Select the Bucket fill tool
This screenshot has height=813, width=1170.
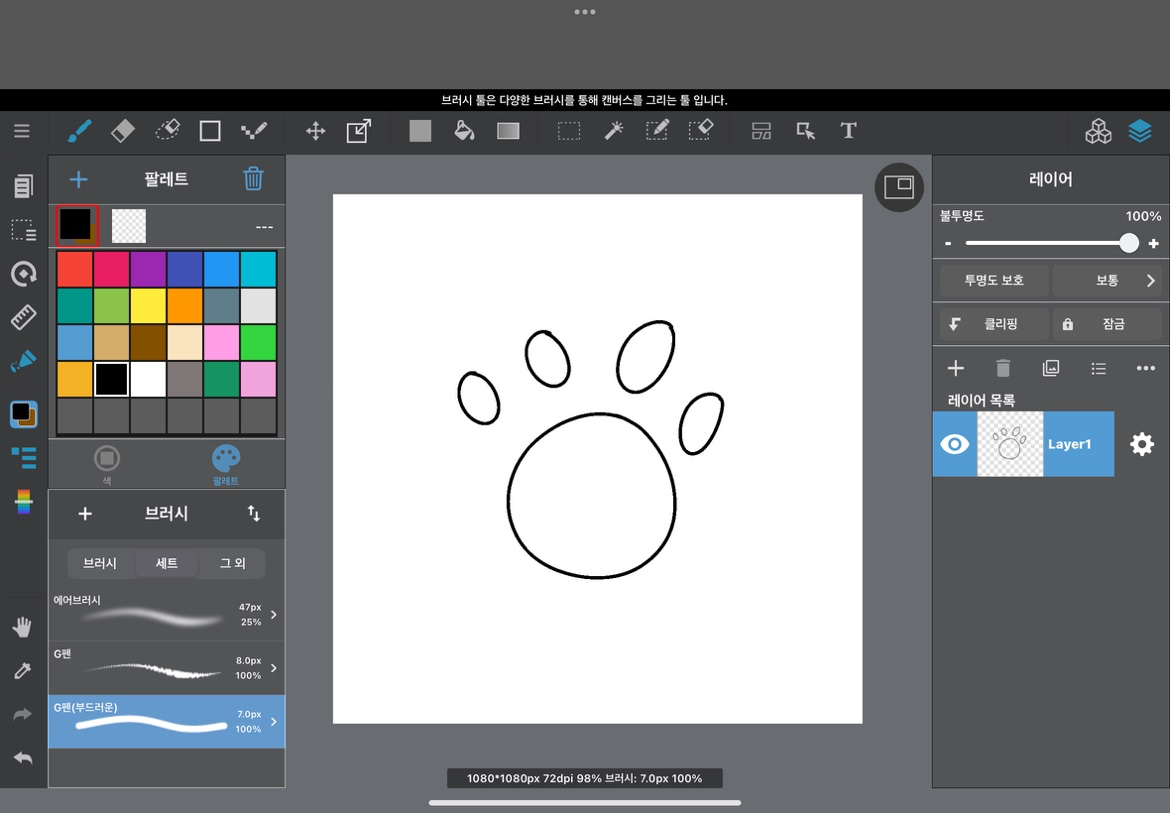(464, 131)
